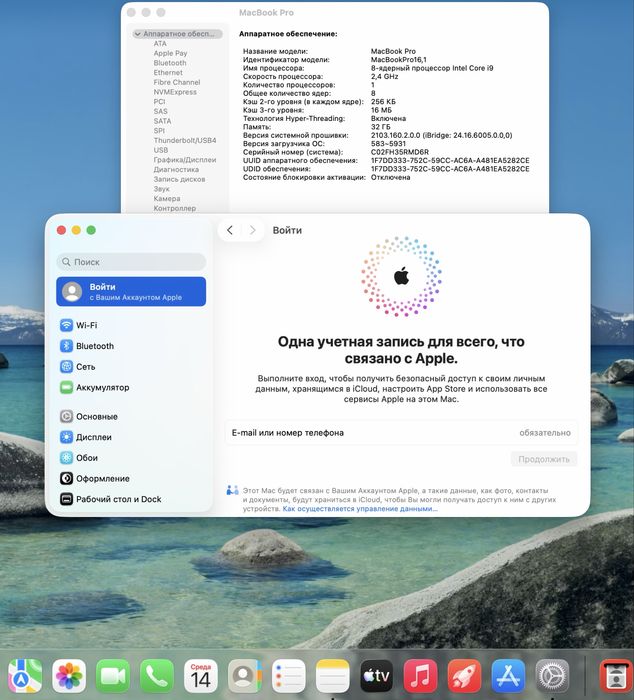Viewport: 634px width, 700px height.
Task: Select Запись дисков in System Information
Action: point(179,179)
